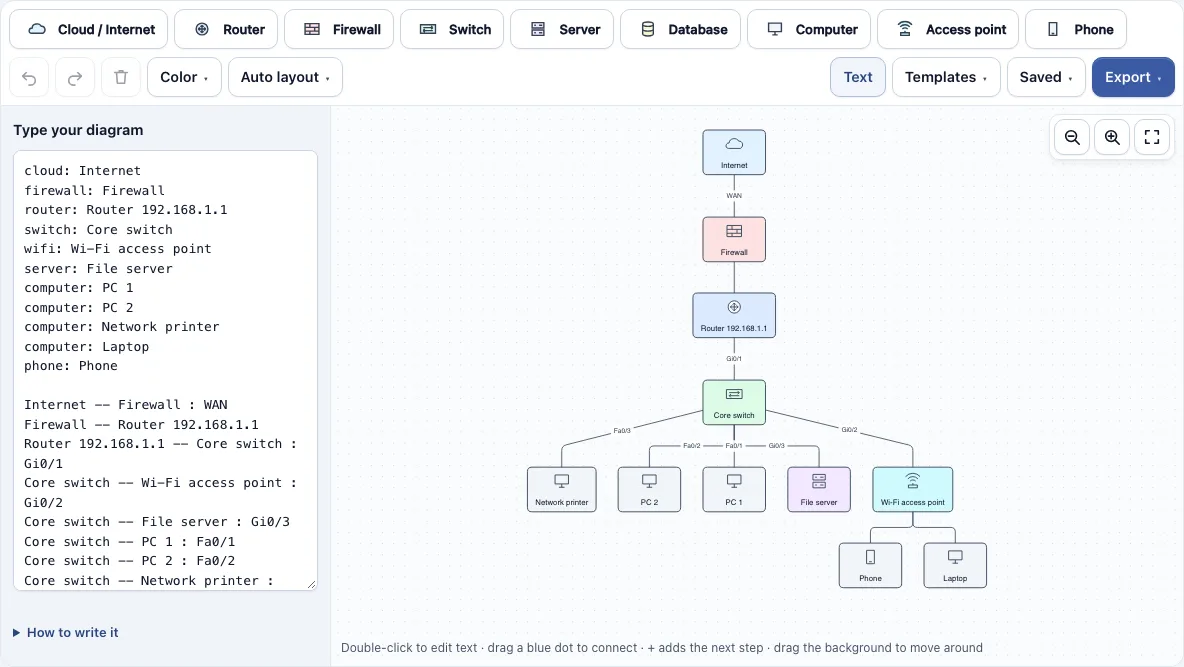Redo the last change
Viewport: 1184px width, 667px height.
[x=75, y=77]
